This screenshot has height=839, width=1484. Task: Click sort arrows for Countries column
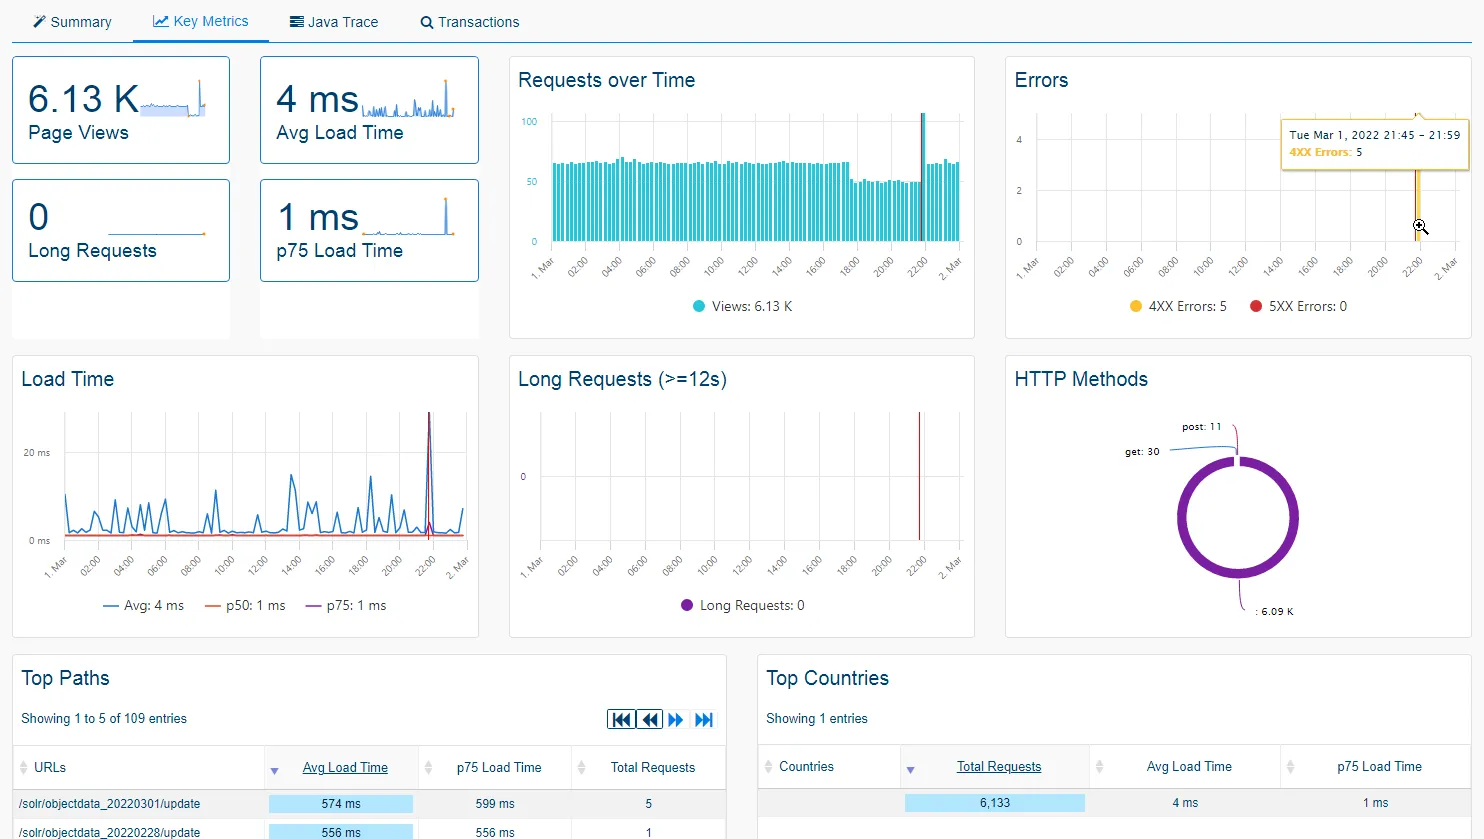tap(768, 767)
